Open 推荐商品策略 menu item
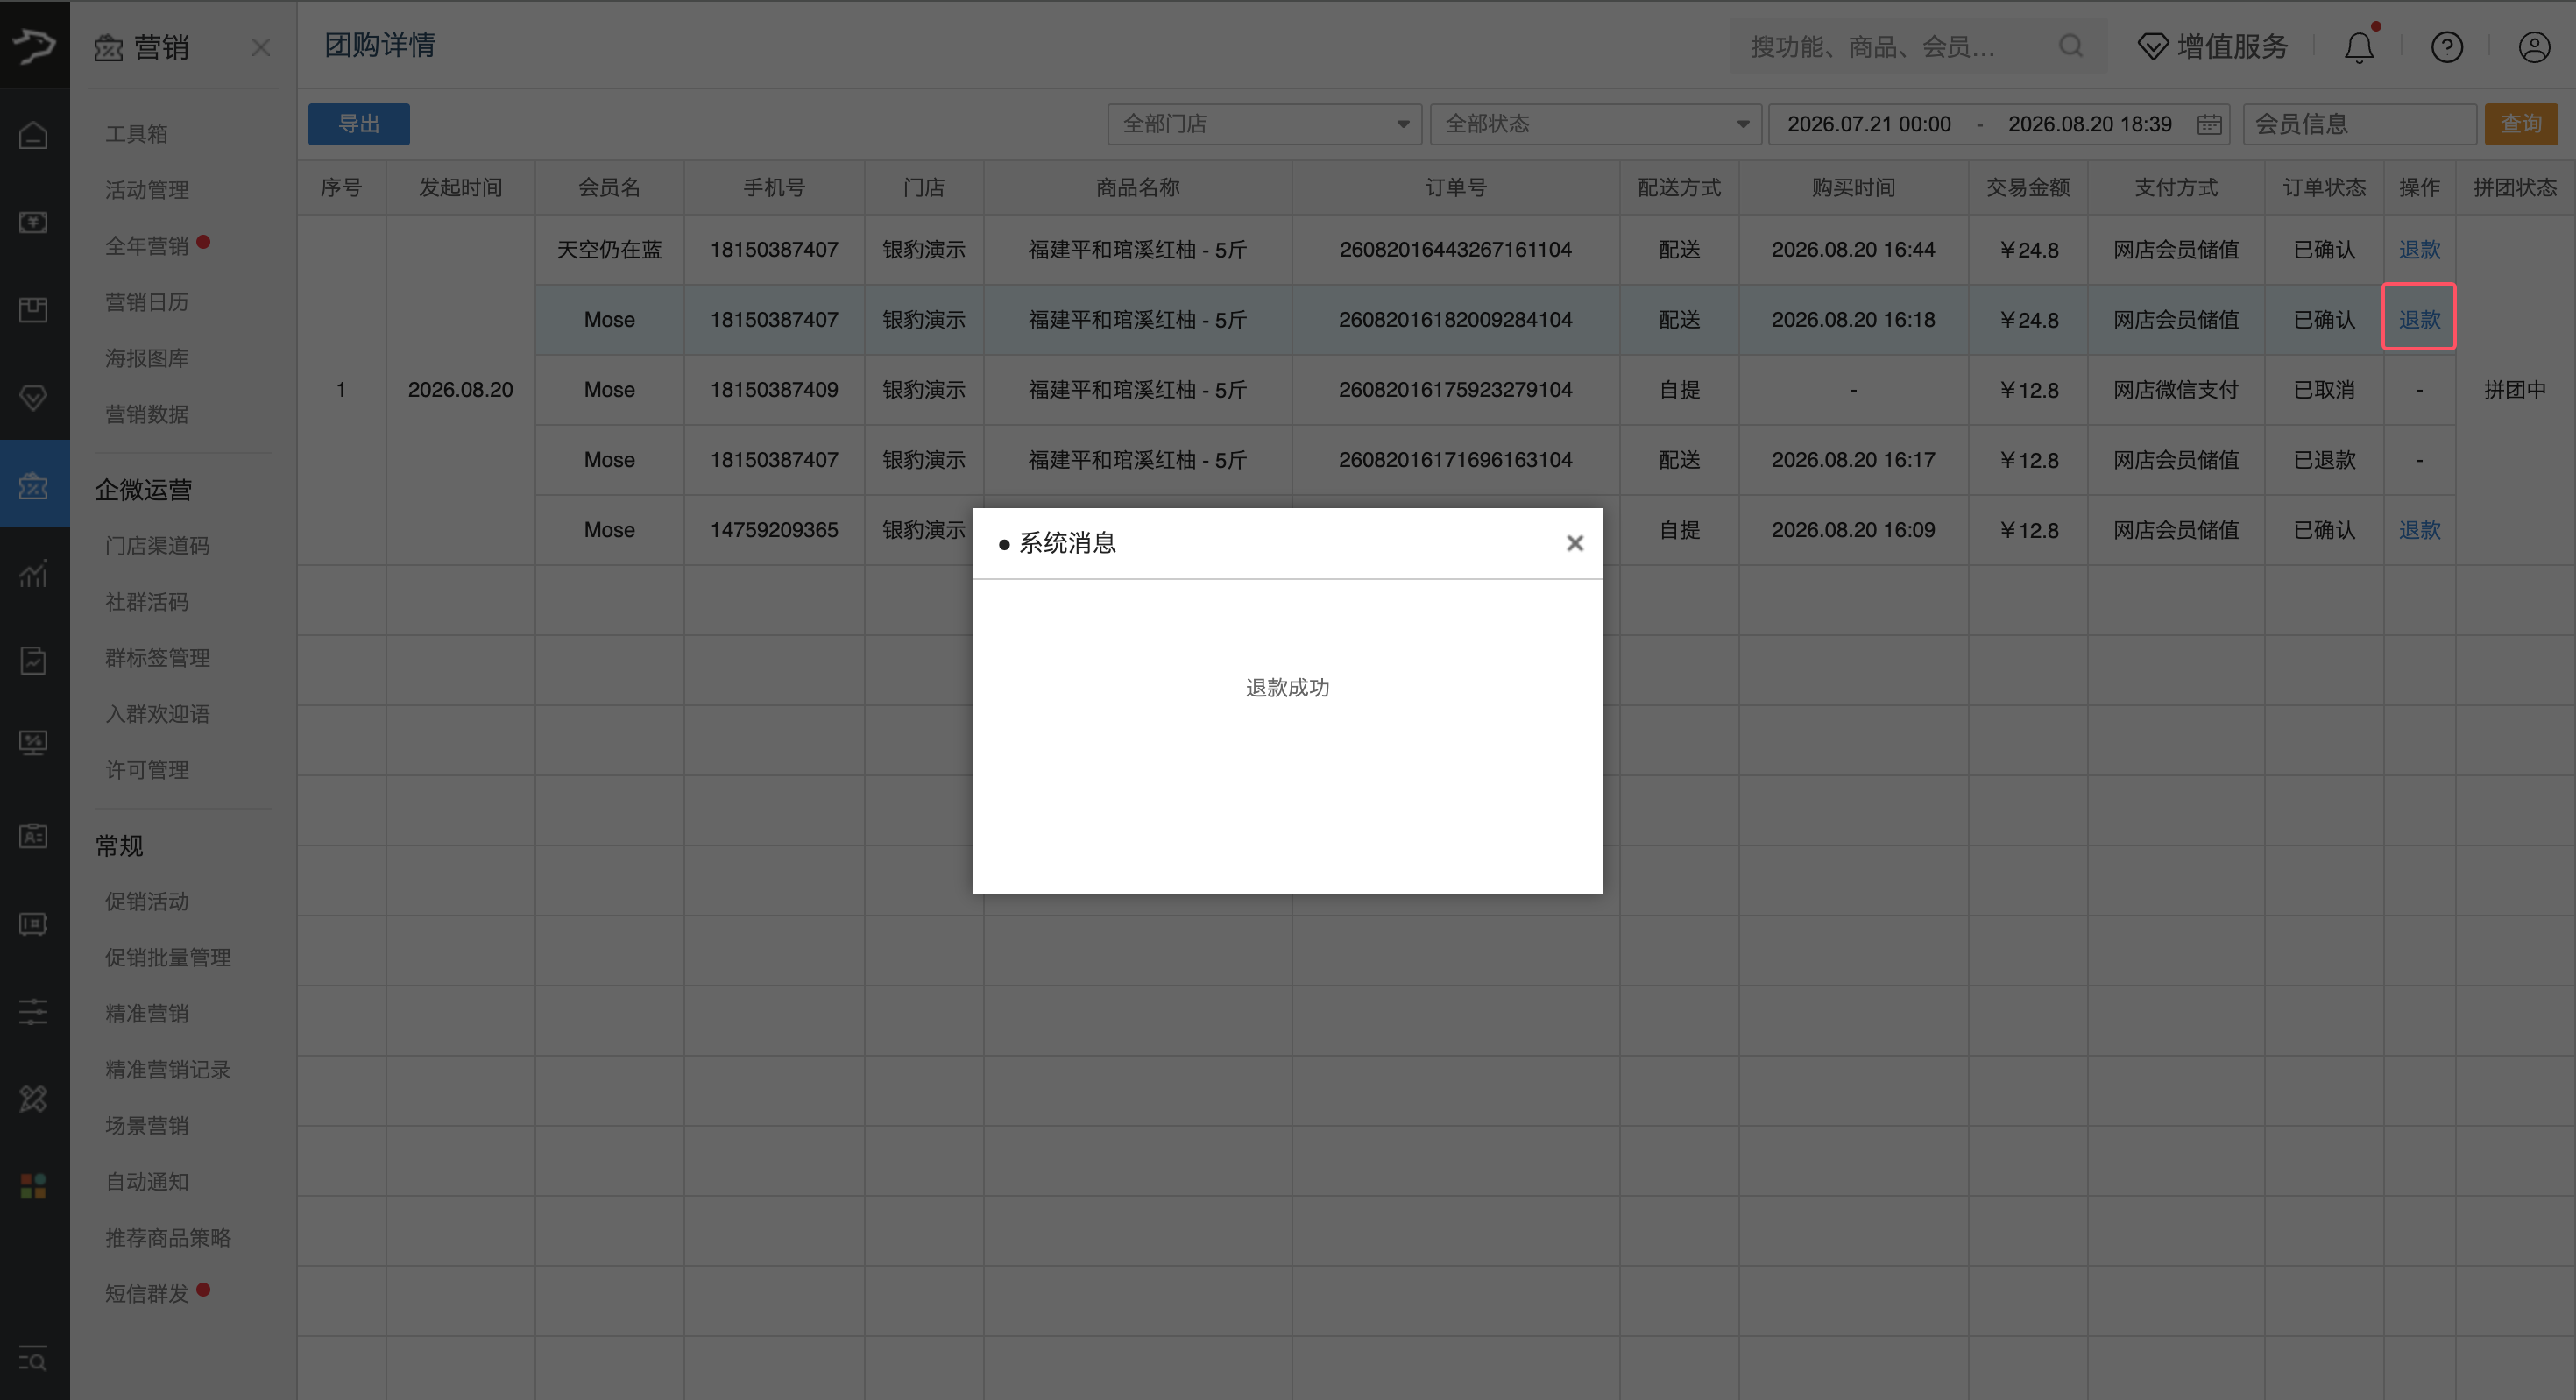The image size is (2576, 1400). 168,1238
